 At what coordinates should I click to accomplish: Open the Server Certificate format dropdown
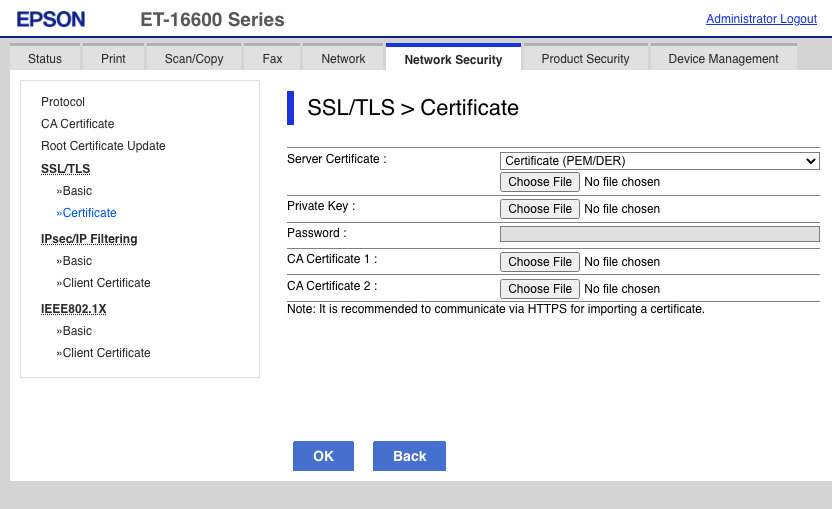(659, 161)
